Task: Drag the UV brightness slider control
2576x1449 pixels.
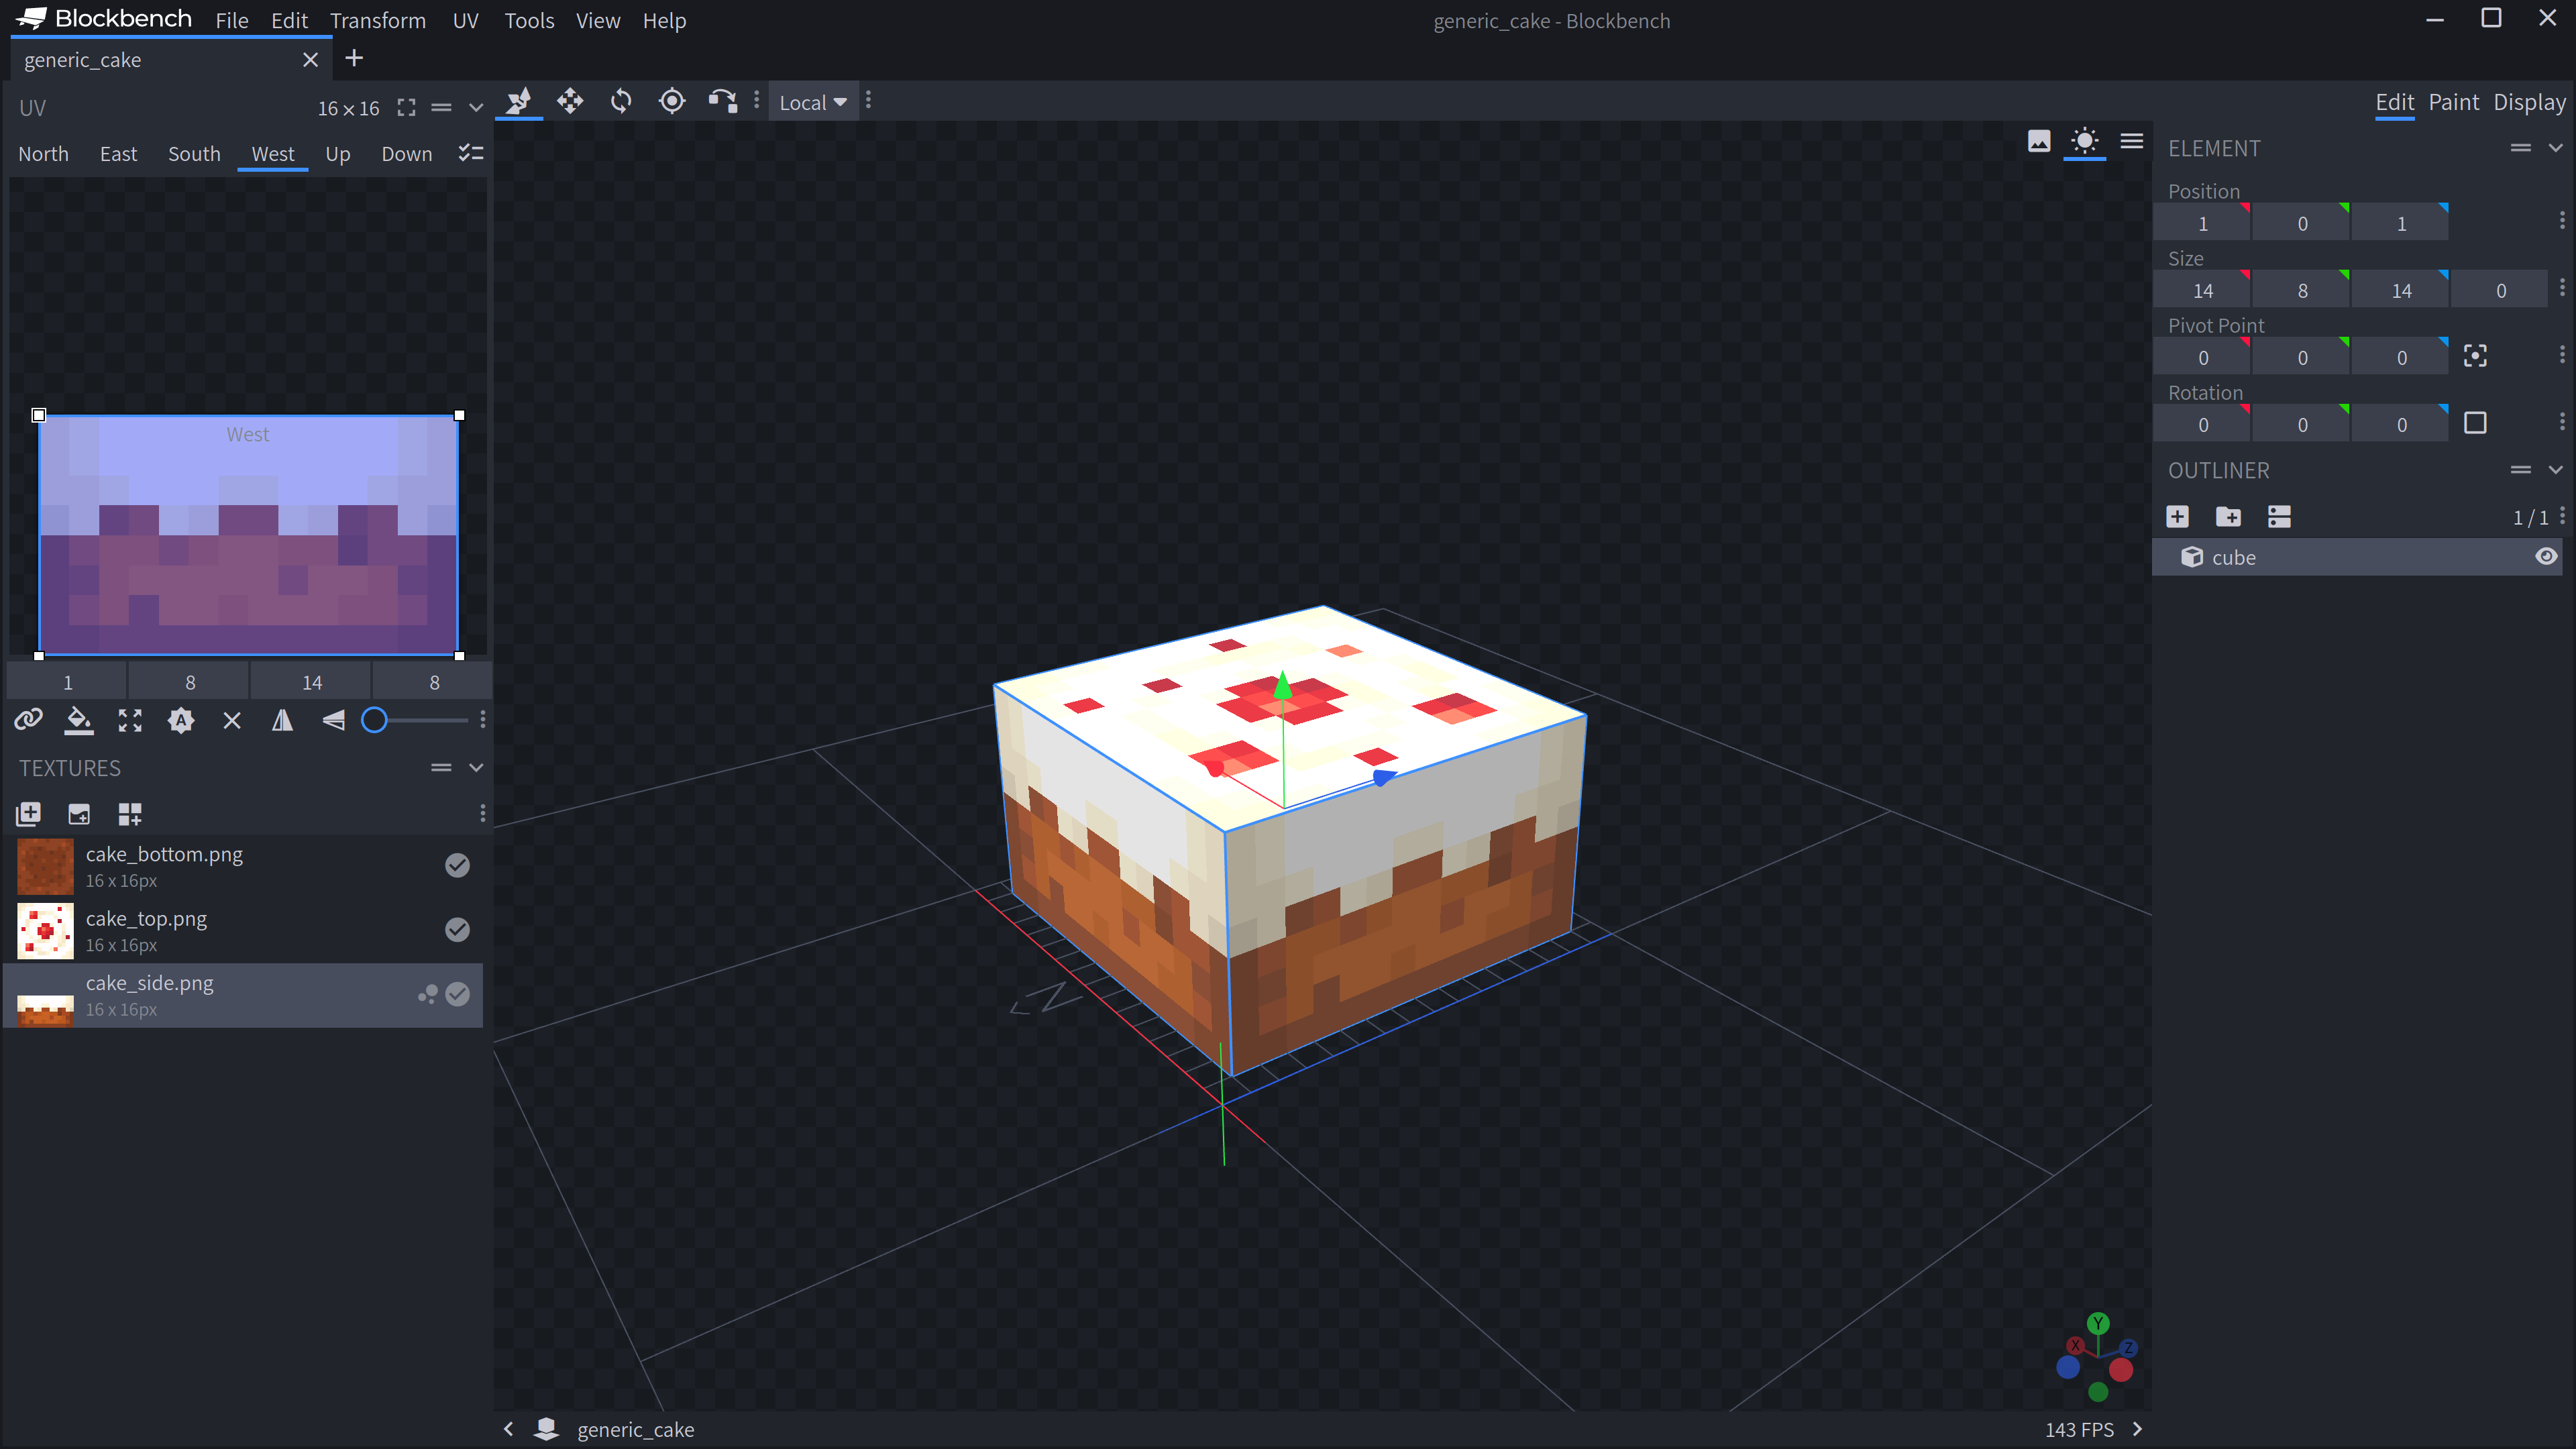Action: 377,720
